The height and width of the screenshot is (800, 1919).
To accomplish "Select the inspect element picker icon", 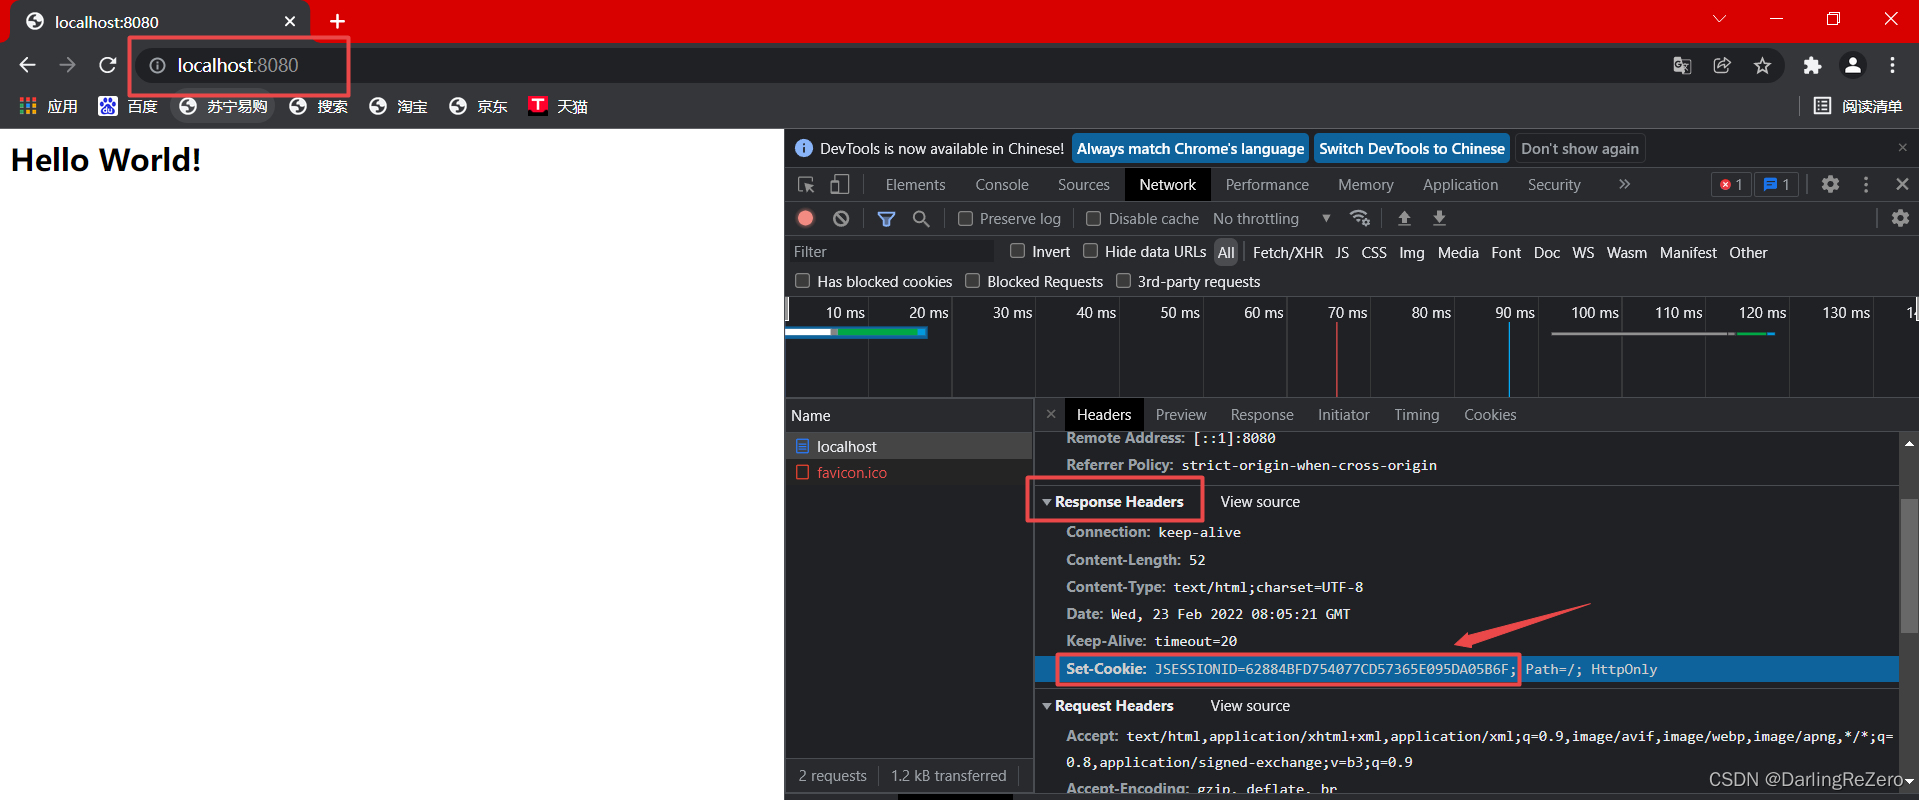I will click(x=806, y=185).
